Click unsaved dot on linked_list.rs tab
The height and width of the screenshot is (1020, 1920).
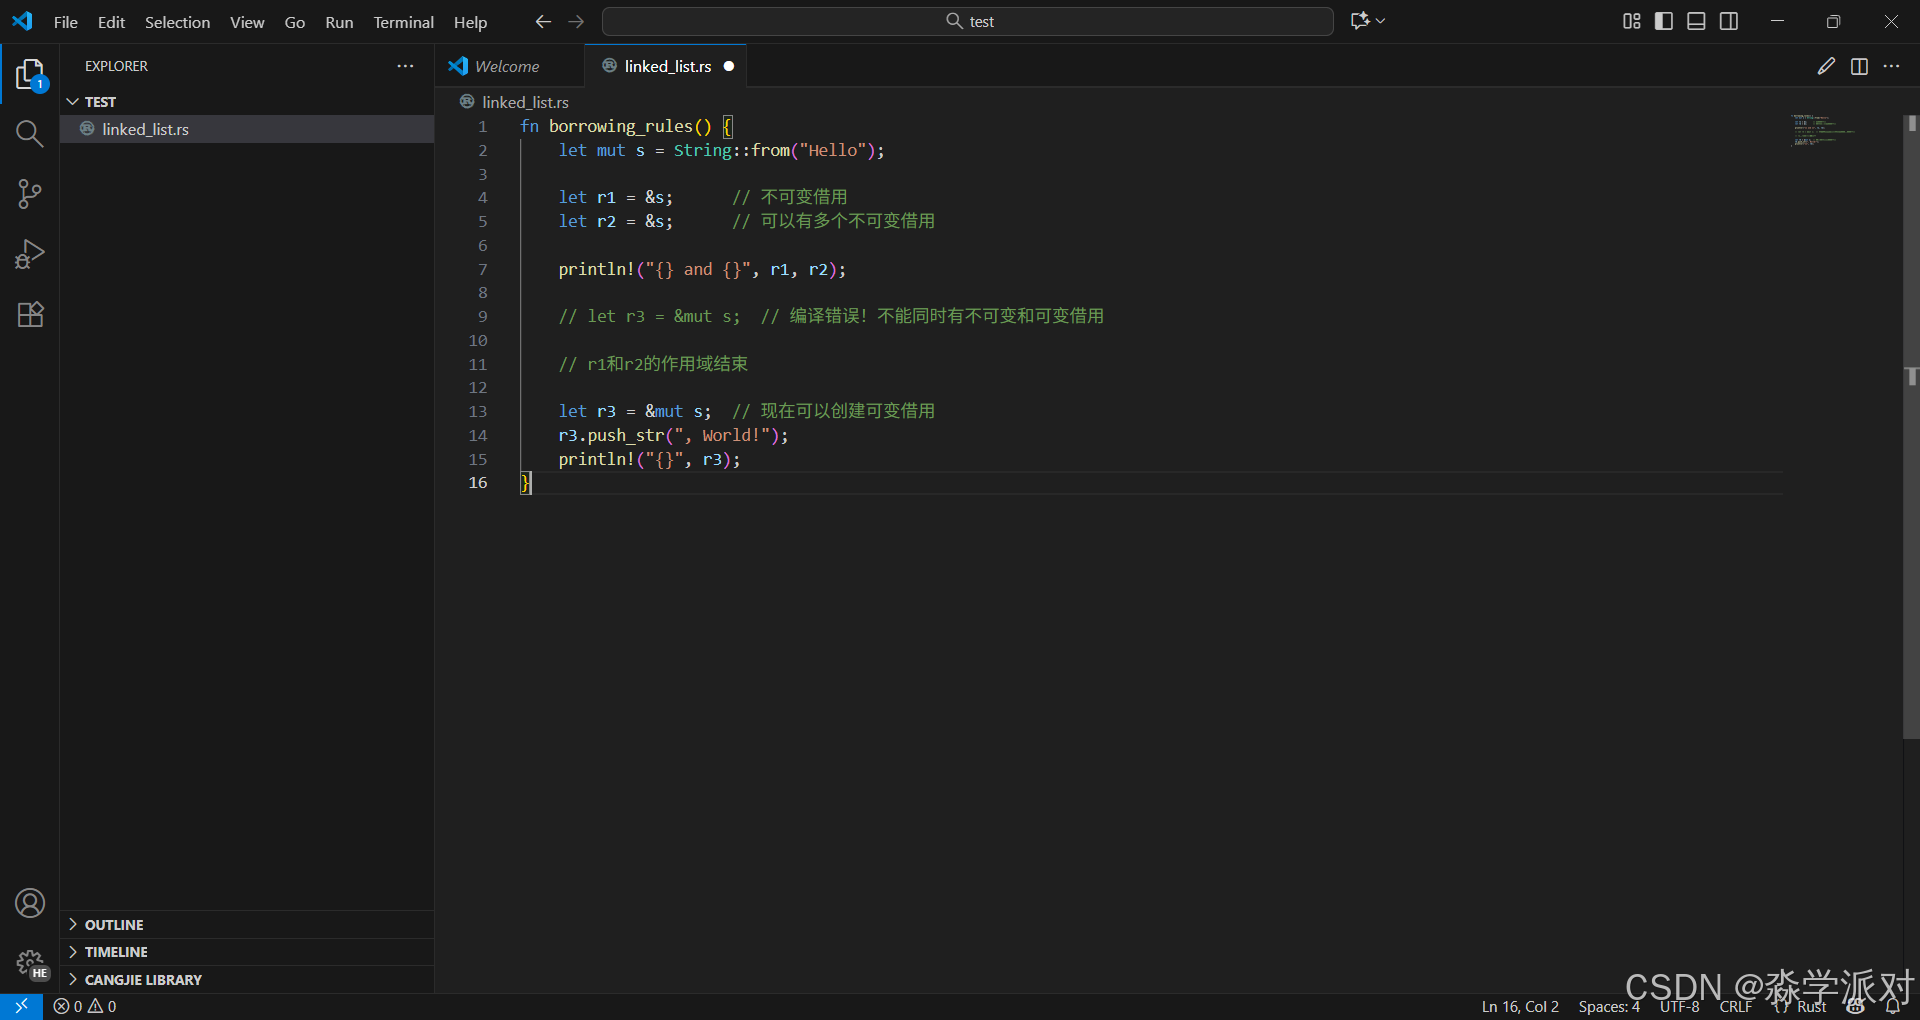pos(729,66)
